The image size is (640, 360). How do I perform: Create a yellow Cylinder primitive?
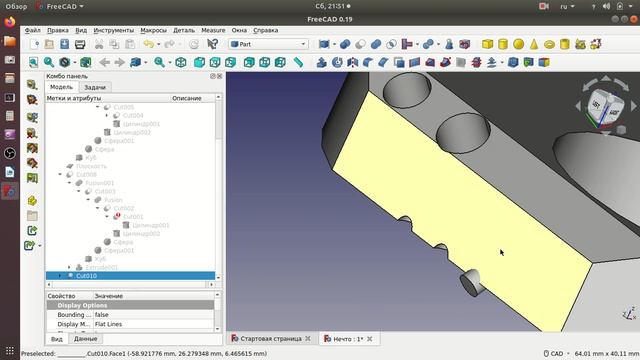[x=503, y=44]
